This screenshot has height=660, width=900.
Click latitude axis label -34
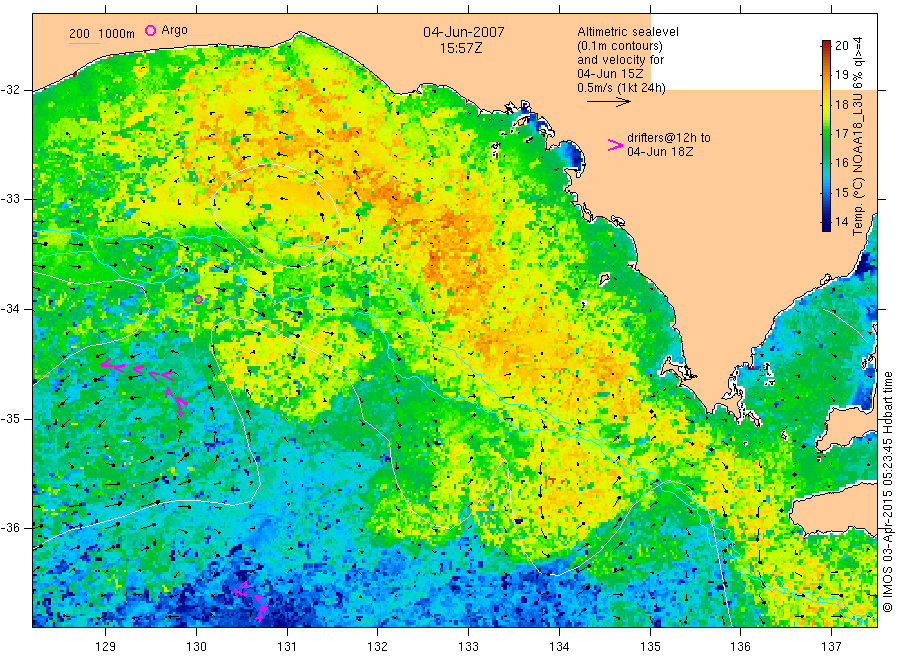pyautogui.click(x=10, y=309)
